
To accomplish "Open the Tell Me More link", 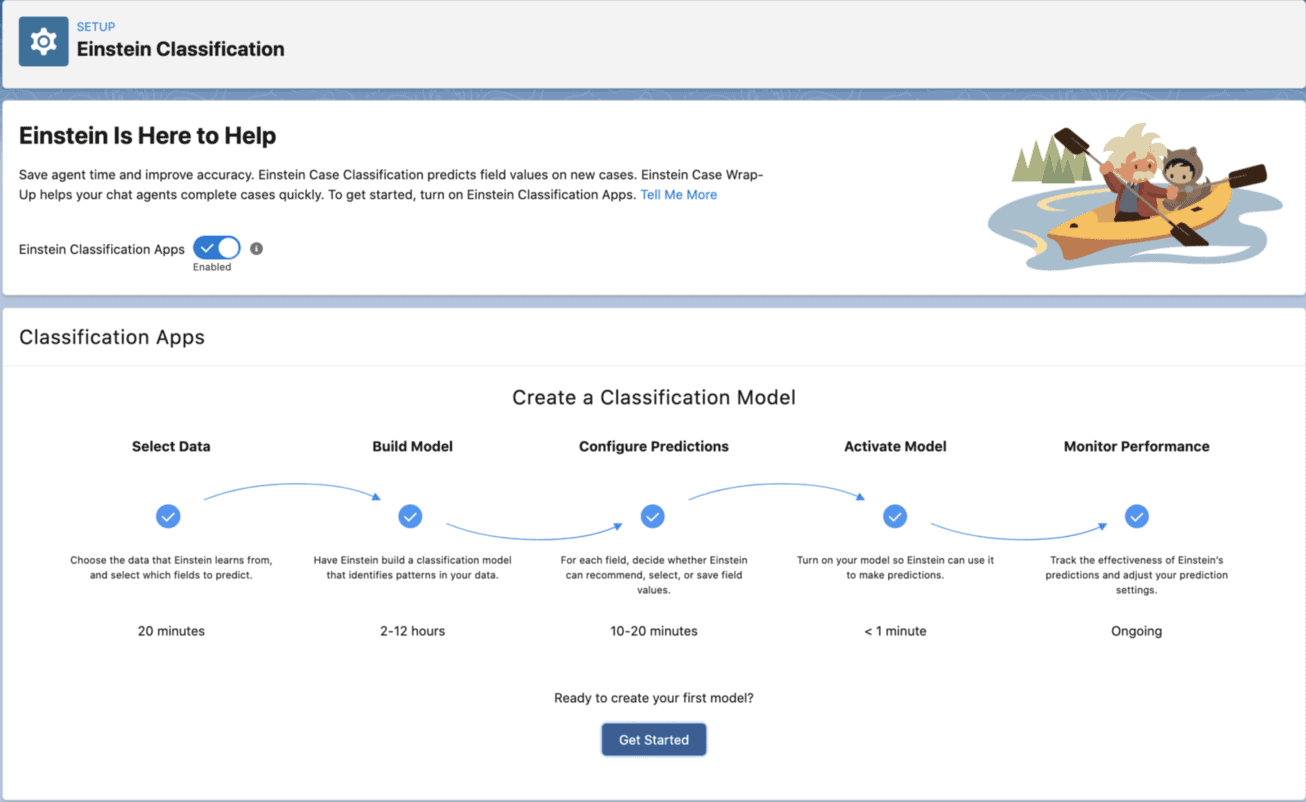I will (x=679, y=194).
